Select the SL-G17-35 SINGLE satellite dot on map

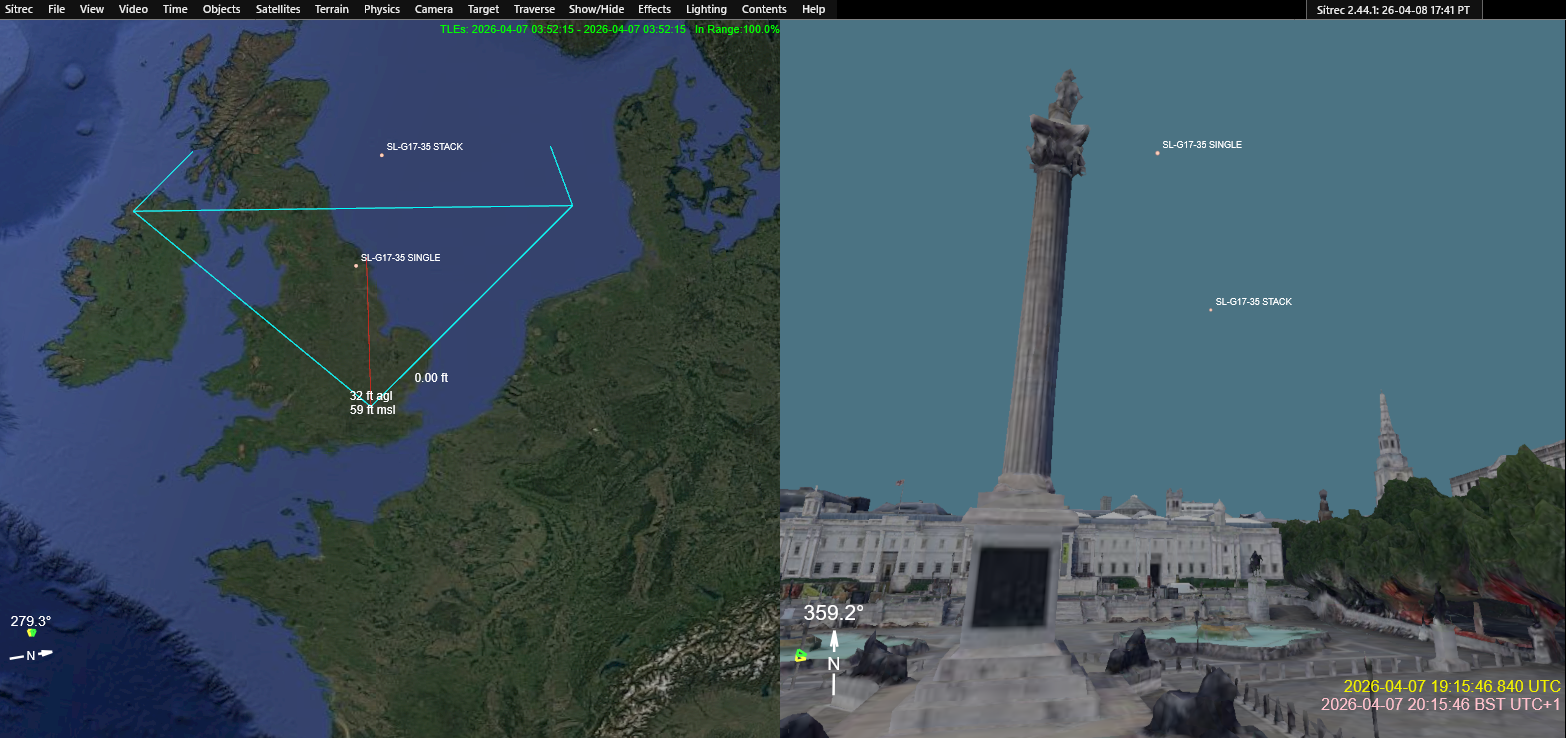point(356,266)
